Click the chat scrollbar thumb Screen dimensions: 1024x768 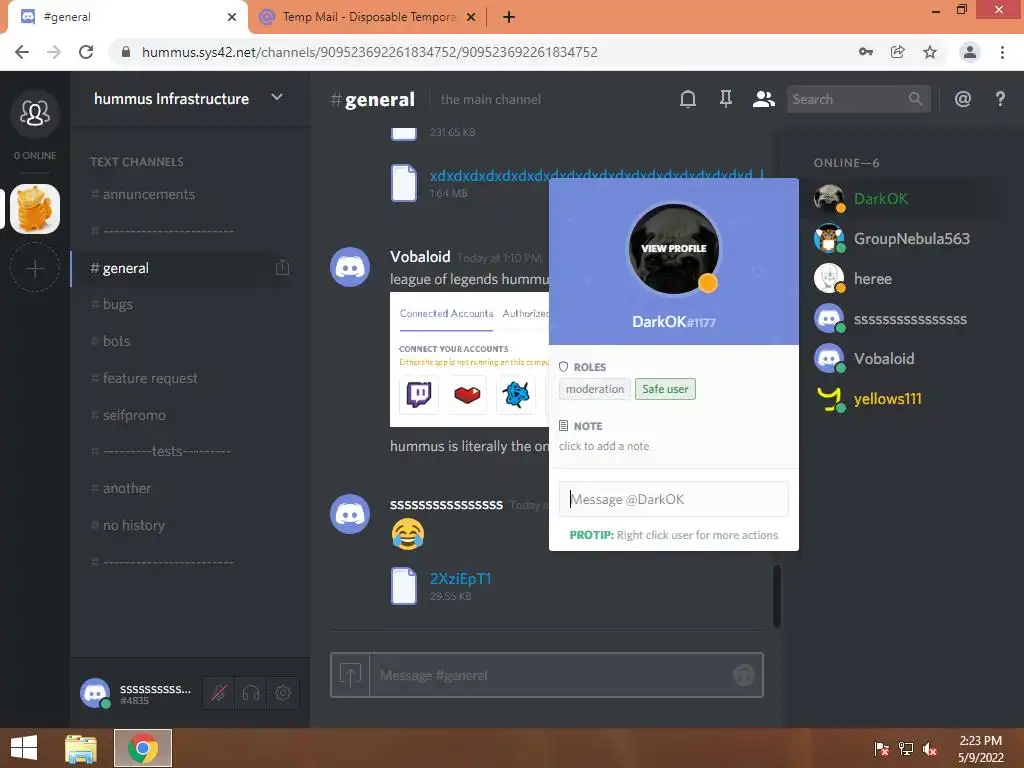pos(776,596)
